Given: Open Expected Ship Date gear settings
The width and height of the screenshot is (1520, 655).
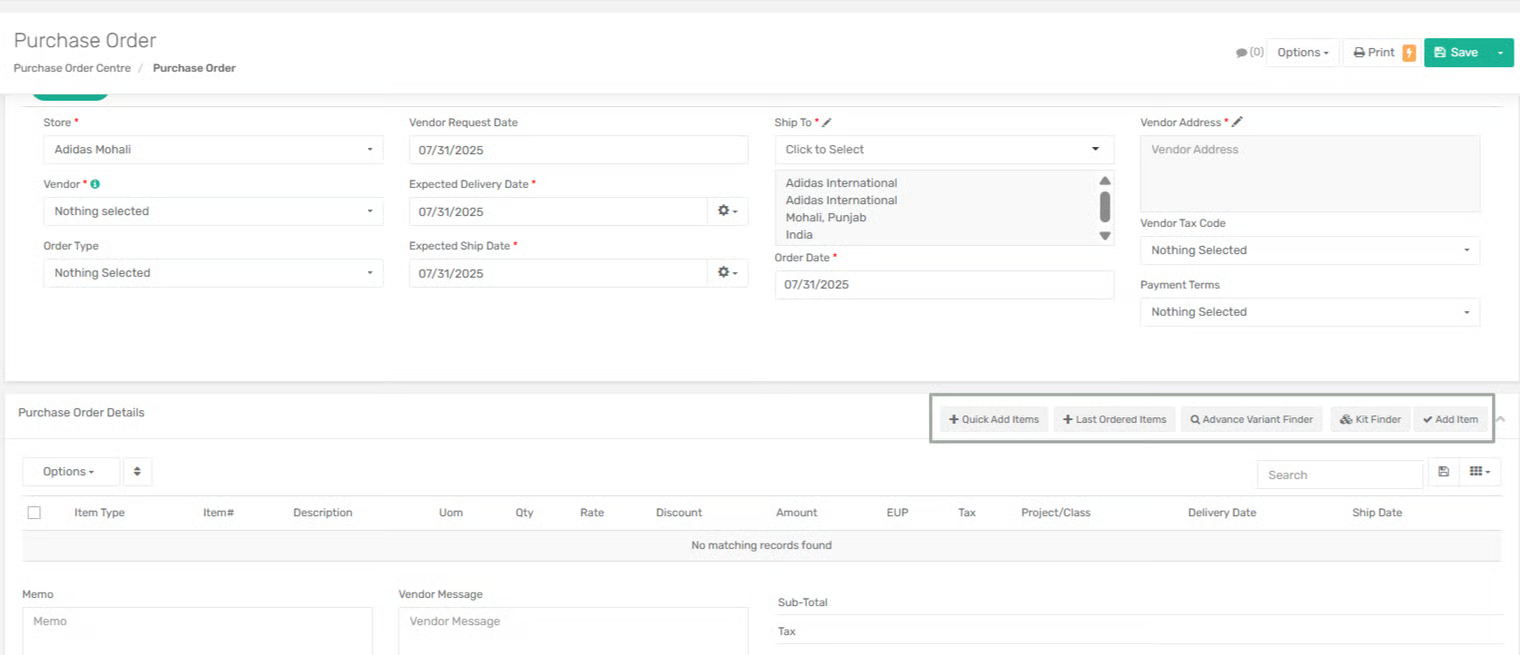Looking at the screenshot, I should coord(727,273).
